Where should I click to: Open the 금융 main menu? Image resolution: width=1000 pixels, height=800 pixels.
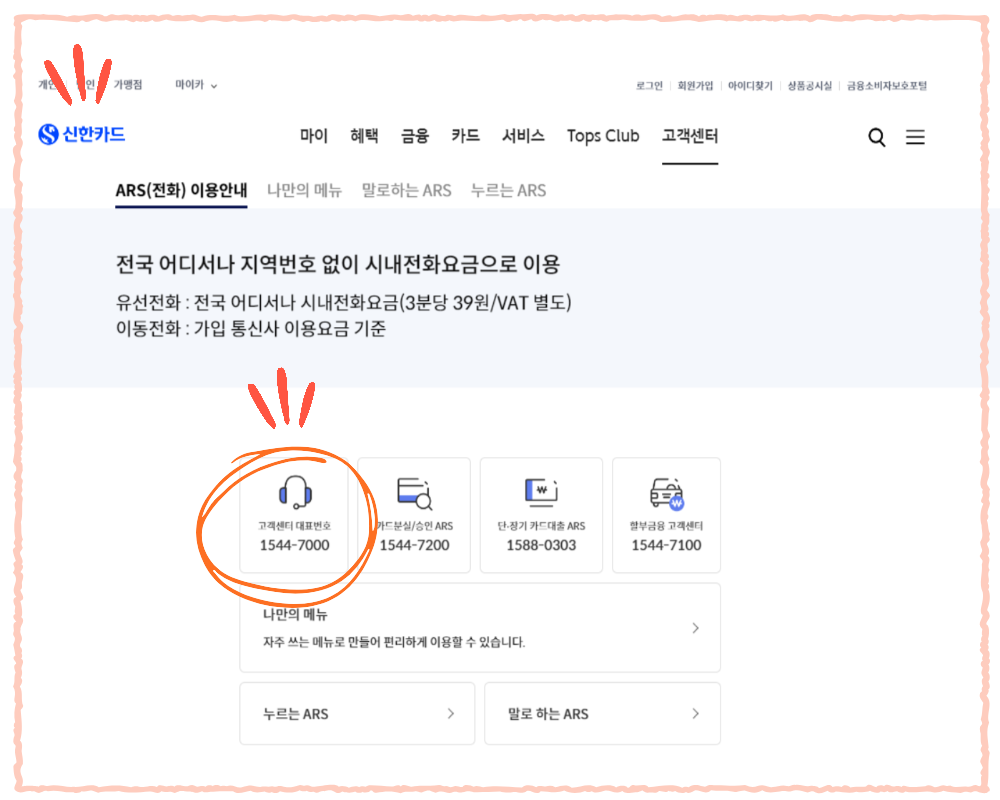(x=415, y=136)
